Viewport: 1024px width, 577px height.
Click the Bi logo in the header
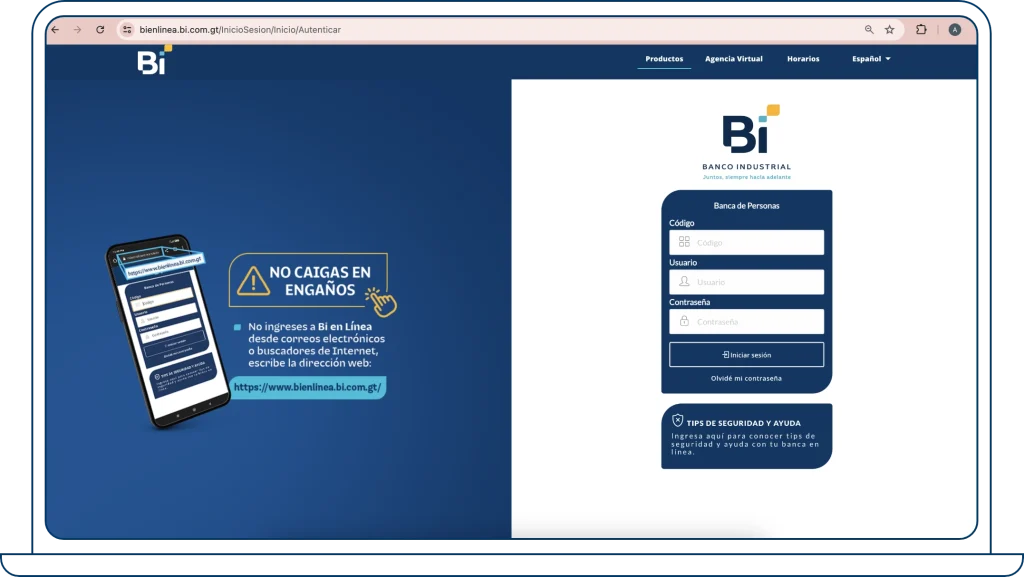tap(153, 60)
